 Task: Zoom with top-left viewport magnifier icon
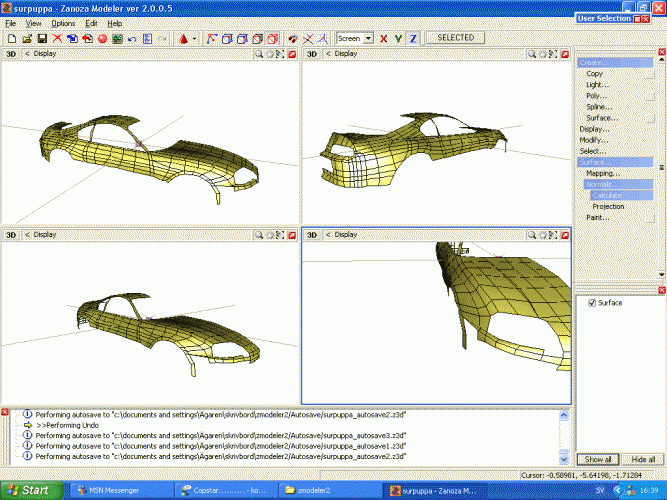pos(258,53)
